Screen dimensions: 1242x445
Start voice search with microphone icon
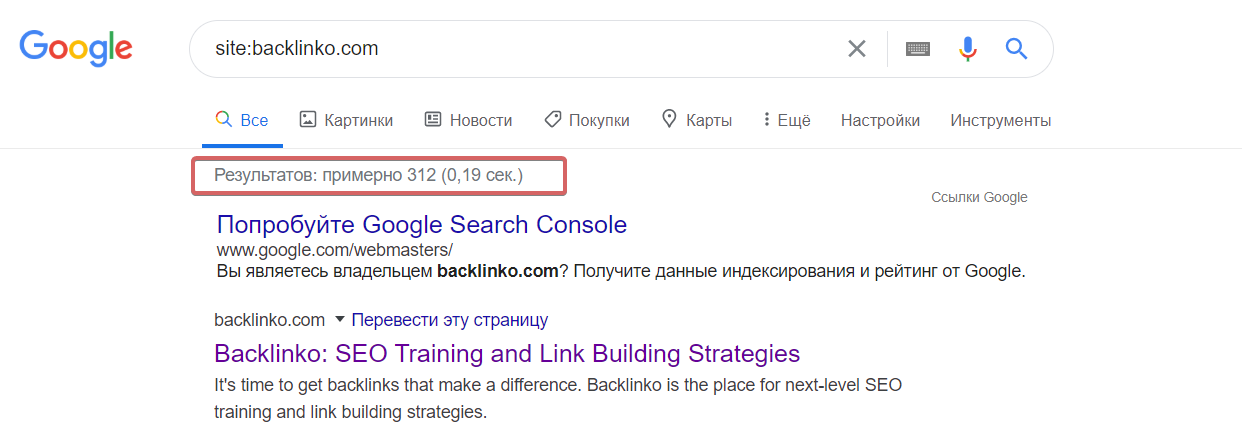(967, 49)
